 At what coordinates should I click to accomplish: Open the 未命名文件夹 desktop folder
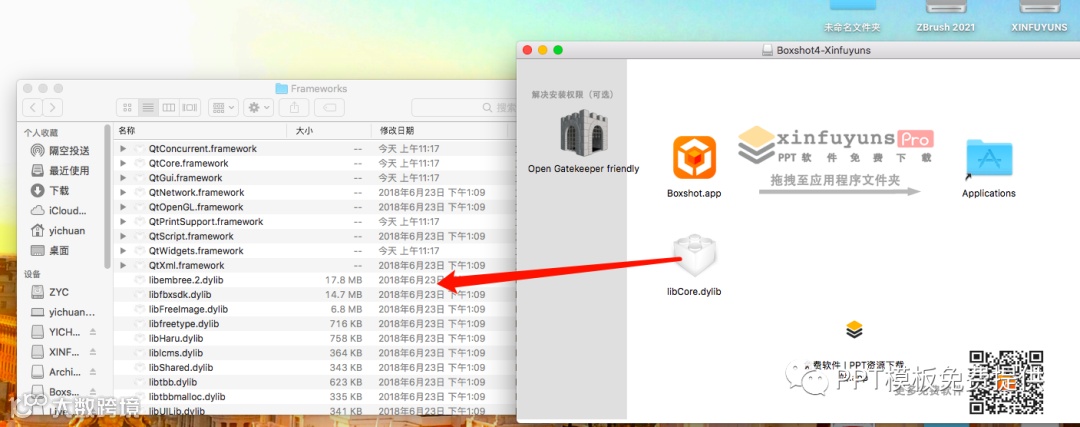[852, 17]
